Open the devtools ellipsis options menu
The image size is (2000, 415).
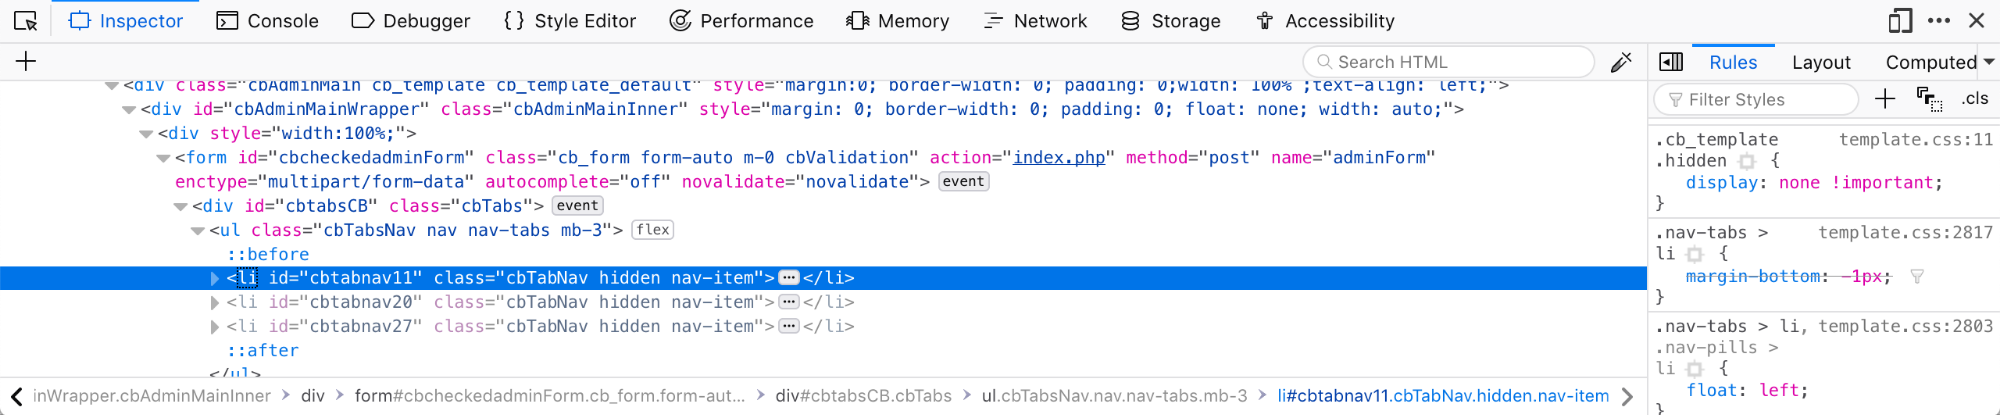click(x=1939, y=20)
